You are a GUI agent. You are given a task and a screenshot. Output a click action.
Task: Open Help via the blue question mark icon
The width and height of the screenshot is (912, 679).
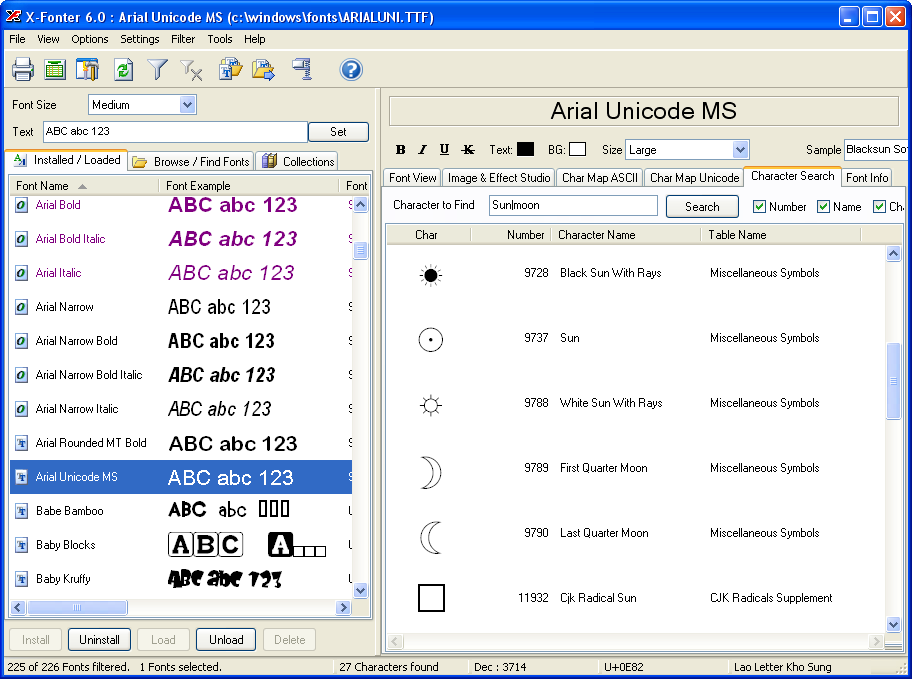click(x=351, y=70)
